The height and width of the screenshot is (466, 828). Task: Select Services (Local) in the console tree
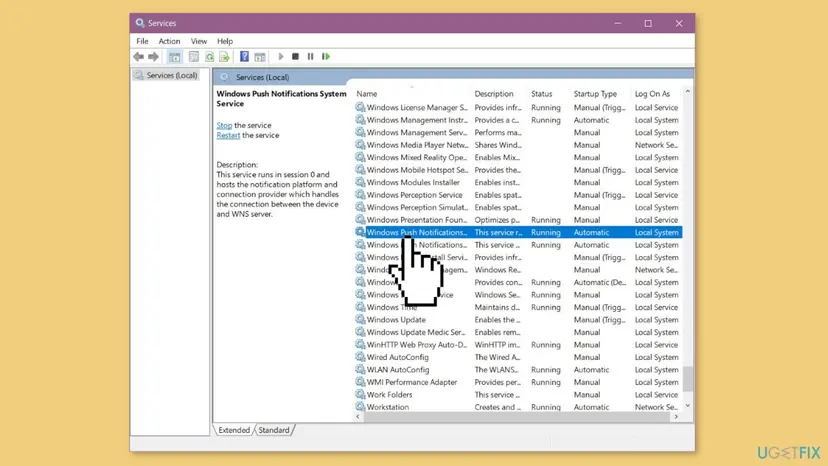172,76
